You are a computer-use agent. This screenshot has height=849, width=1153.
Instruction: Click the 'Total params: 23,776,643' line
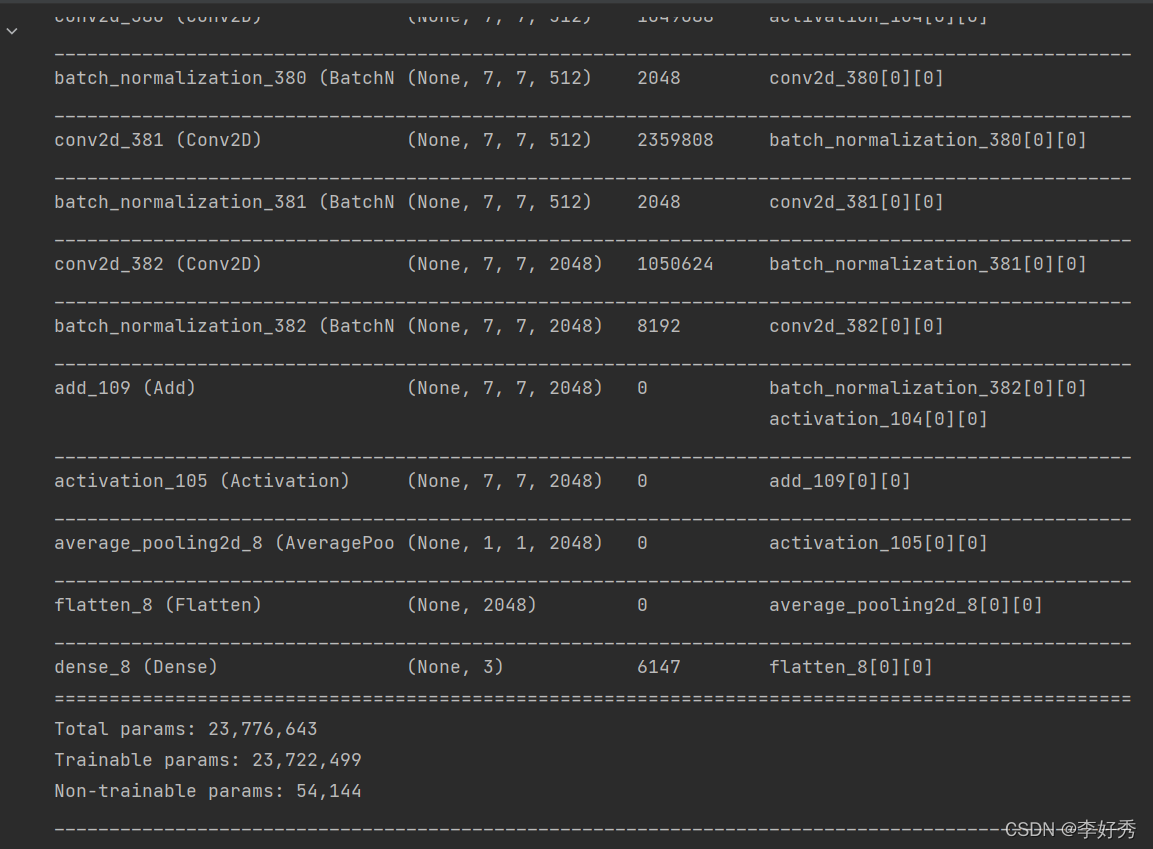point(186,729)
